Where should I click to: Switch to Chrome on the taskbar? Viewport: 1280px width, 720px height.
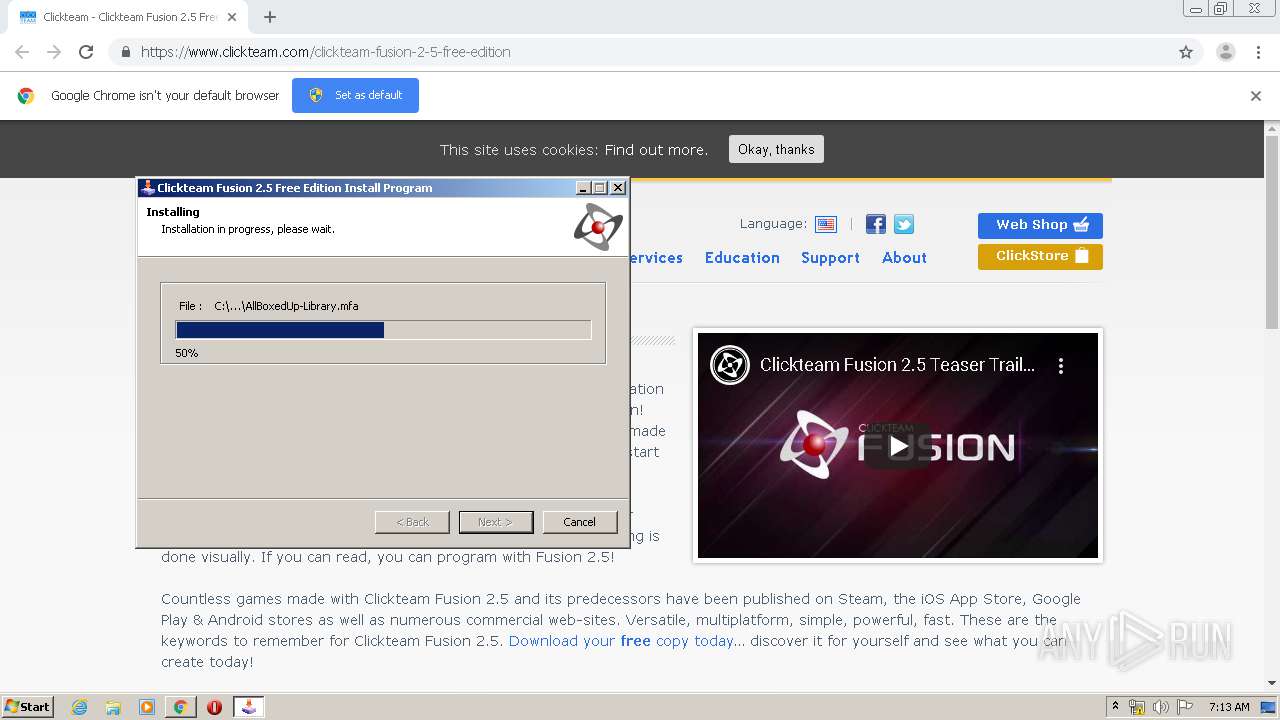(x=180, y=707)
